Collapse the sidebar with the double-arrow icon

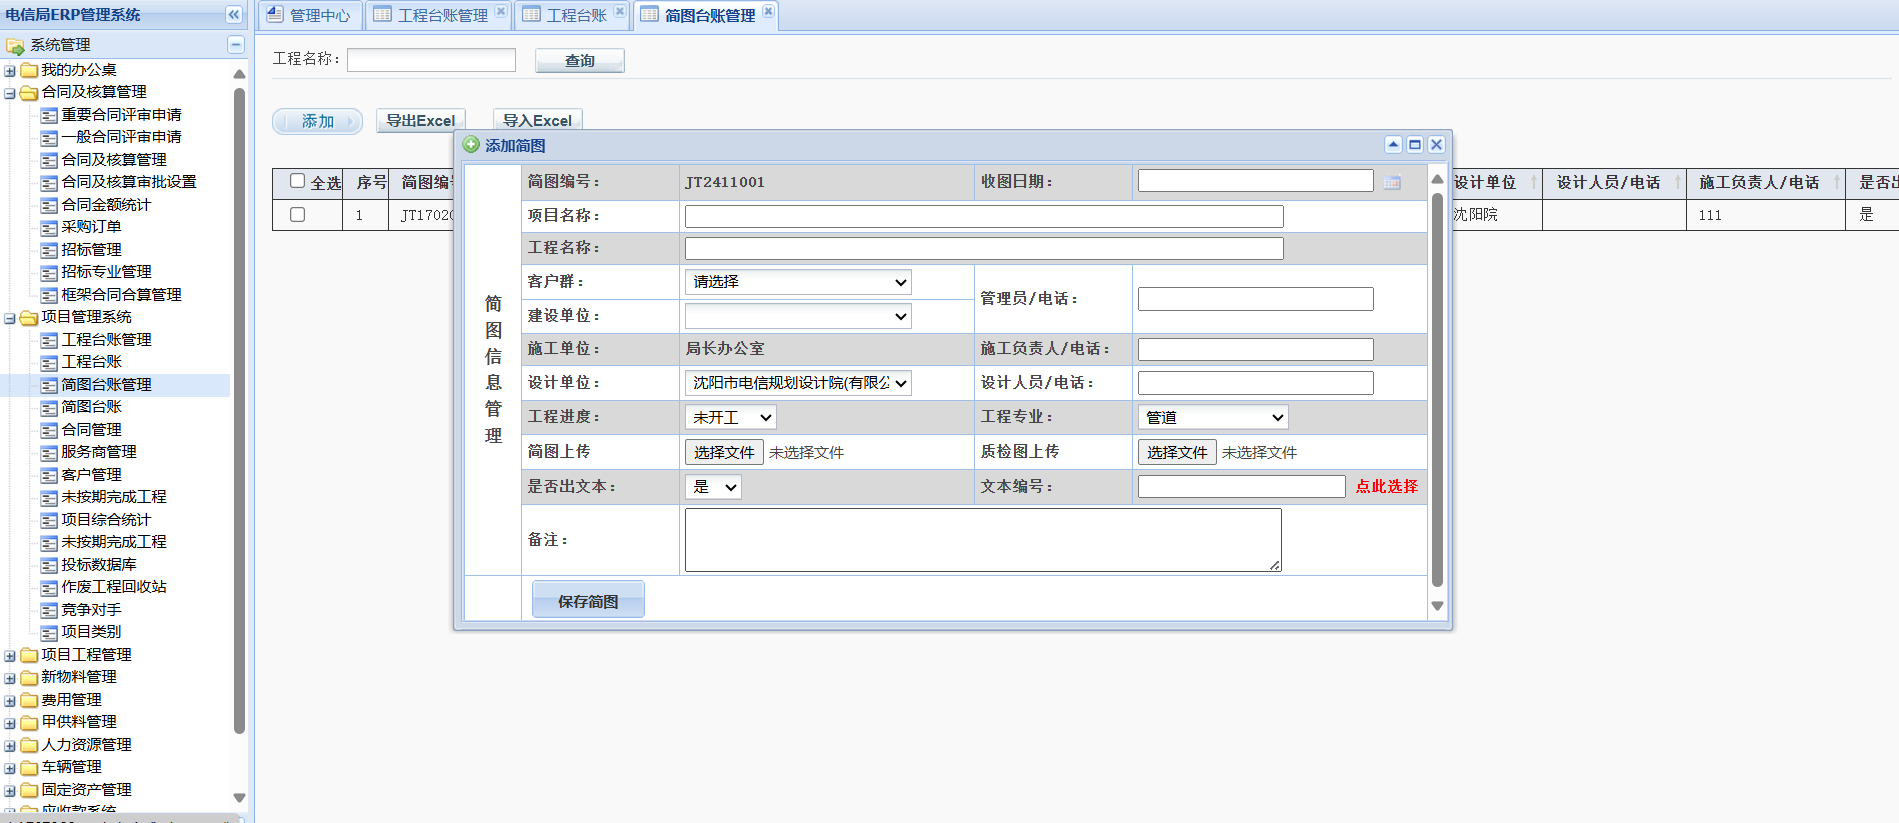click(x=233, y=14)
